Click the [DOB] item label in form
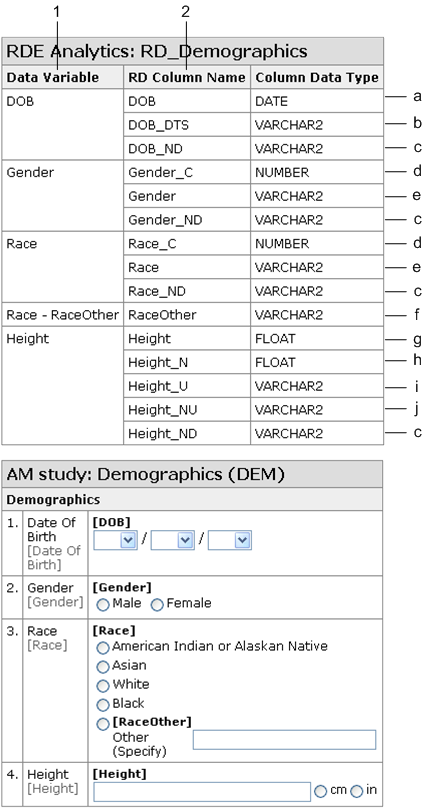422x808 pixels. click(112, 521)
